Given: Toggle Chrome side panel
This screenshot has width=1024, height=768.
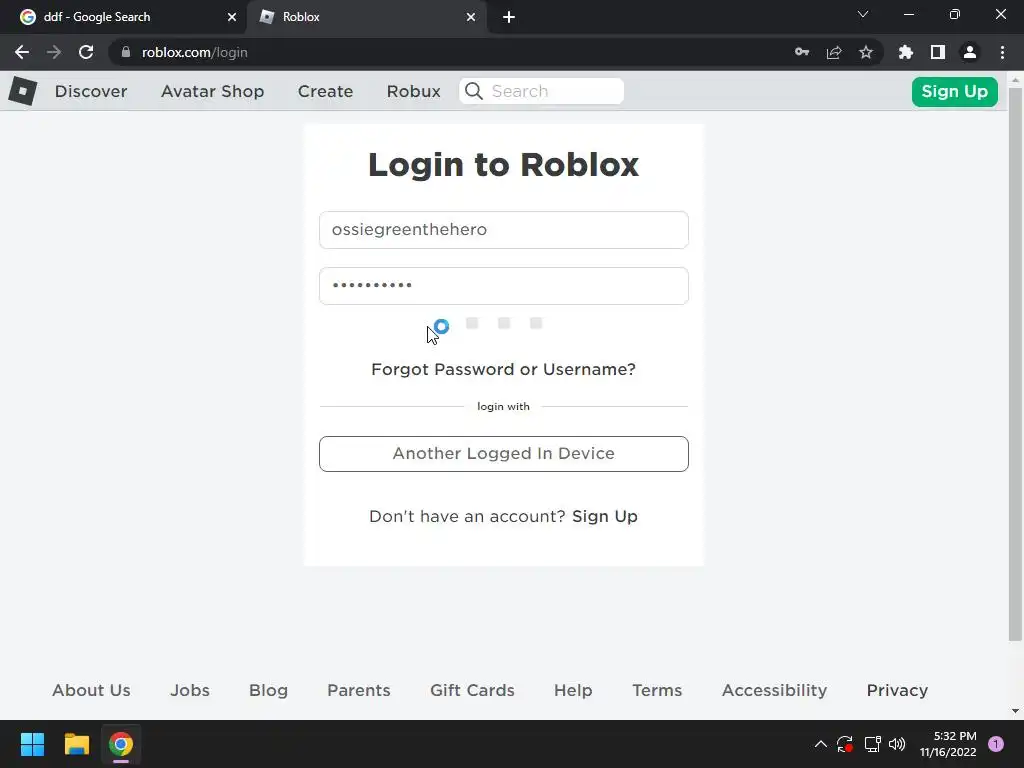Looking at the screenshot, I should pos(938,52).
